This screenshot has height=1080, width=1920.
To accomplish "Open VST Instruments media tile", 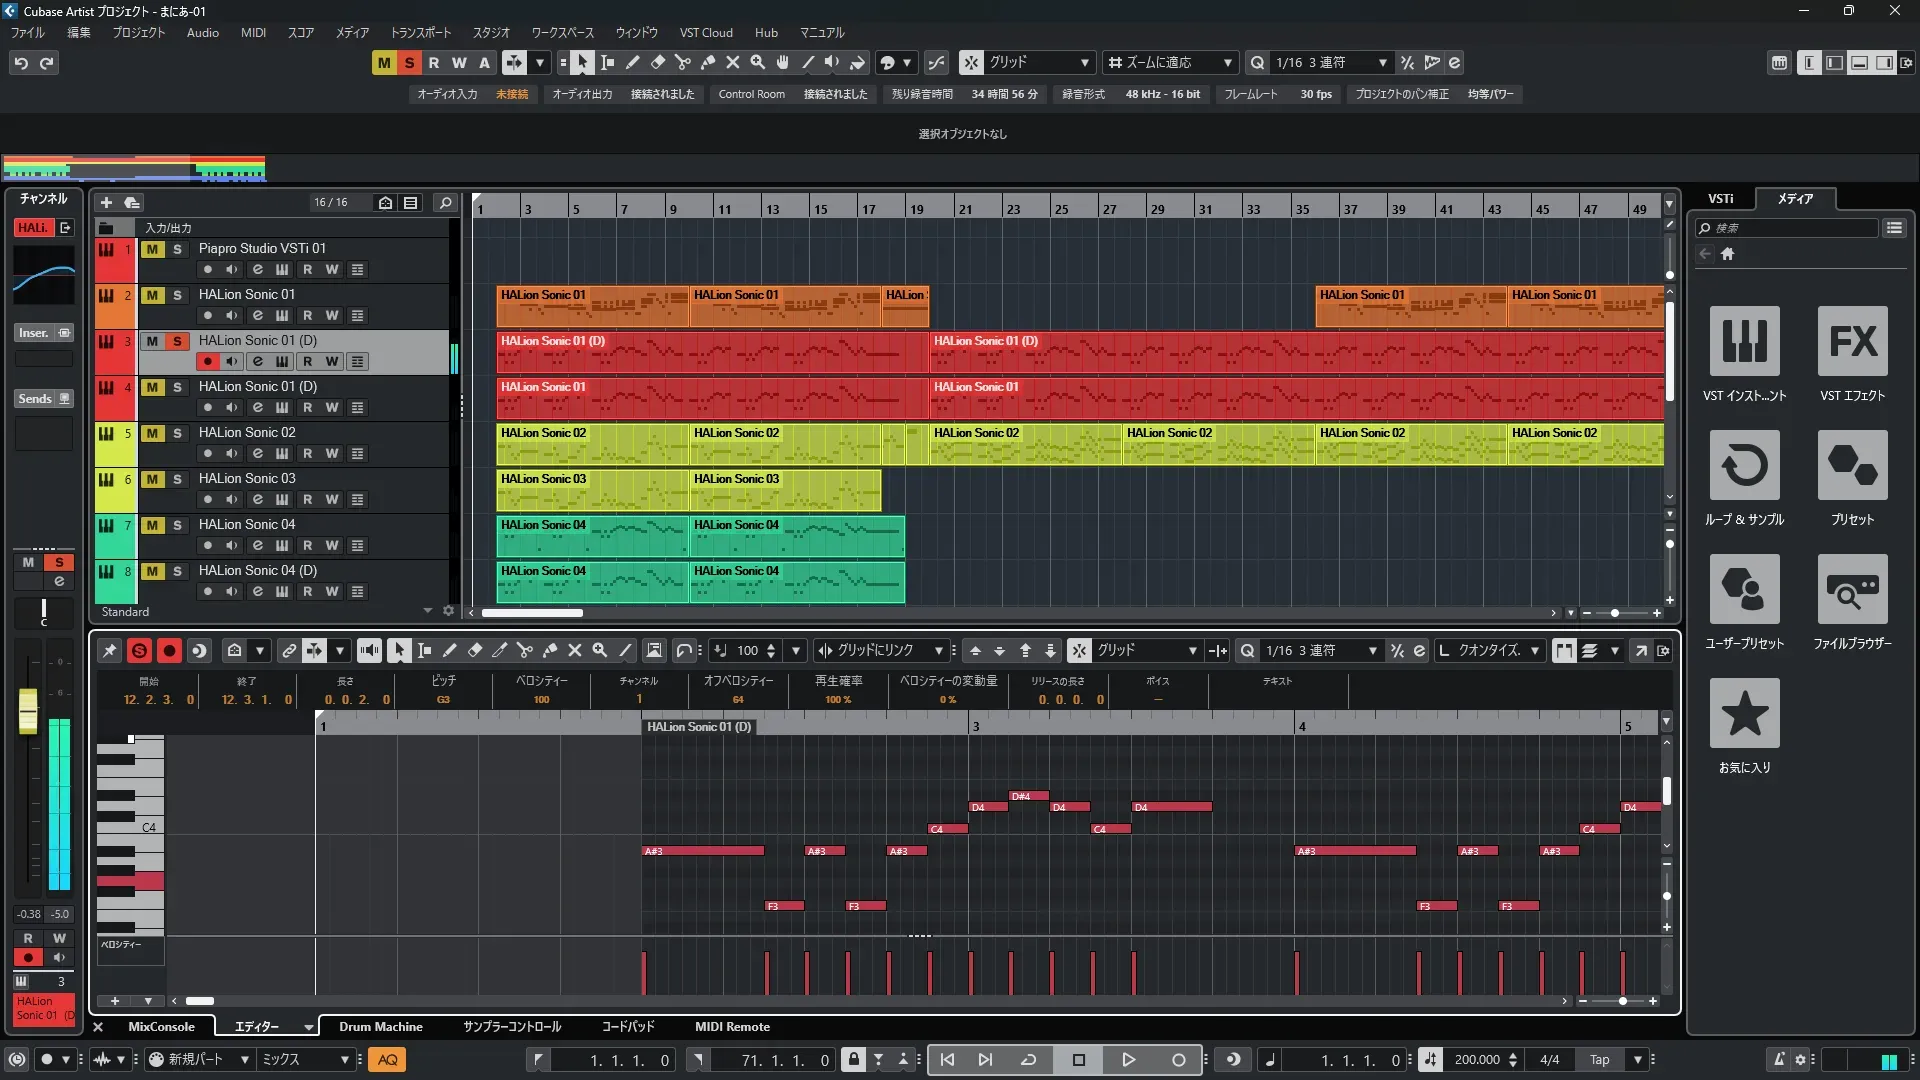I will (1744, 342).
